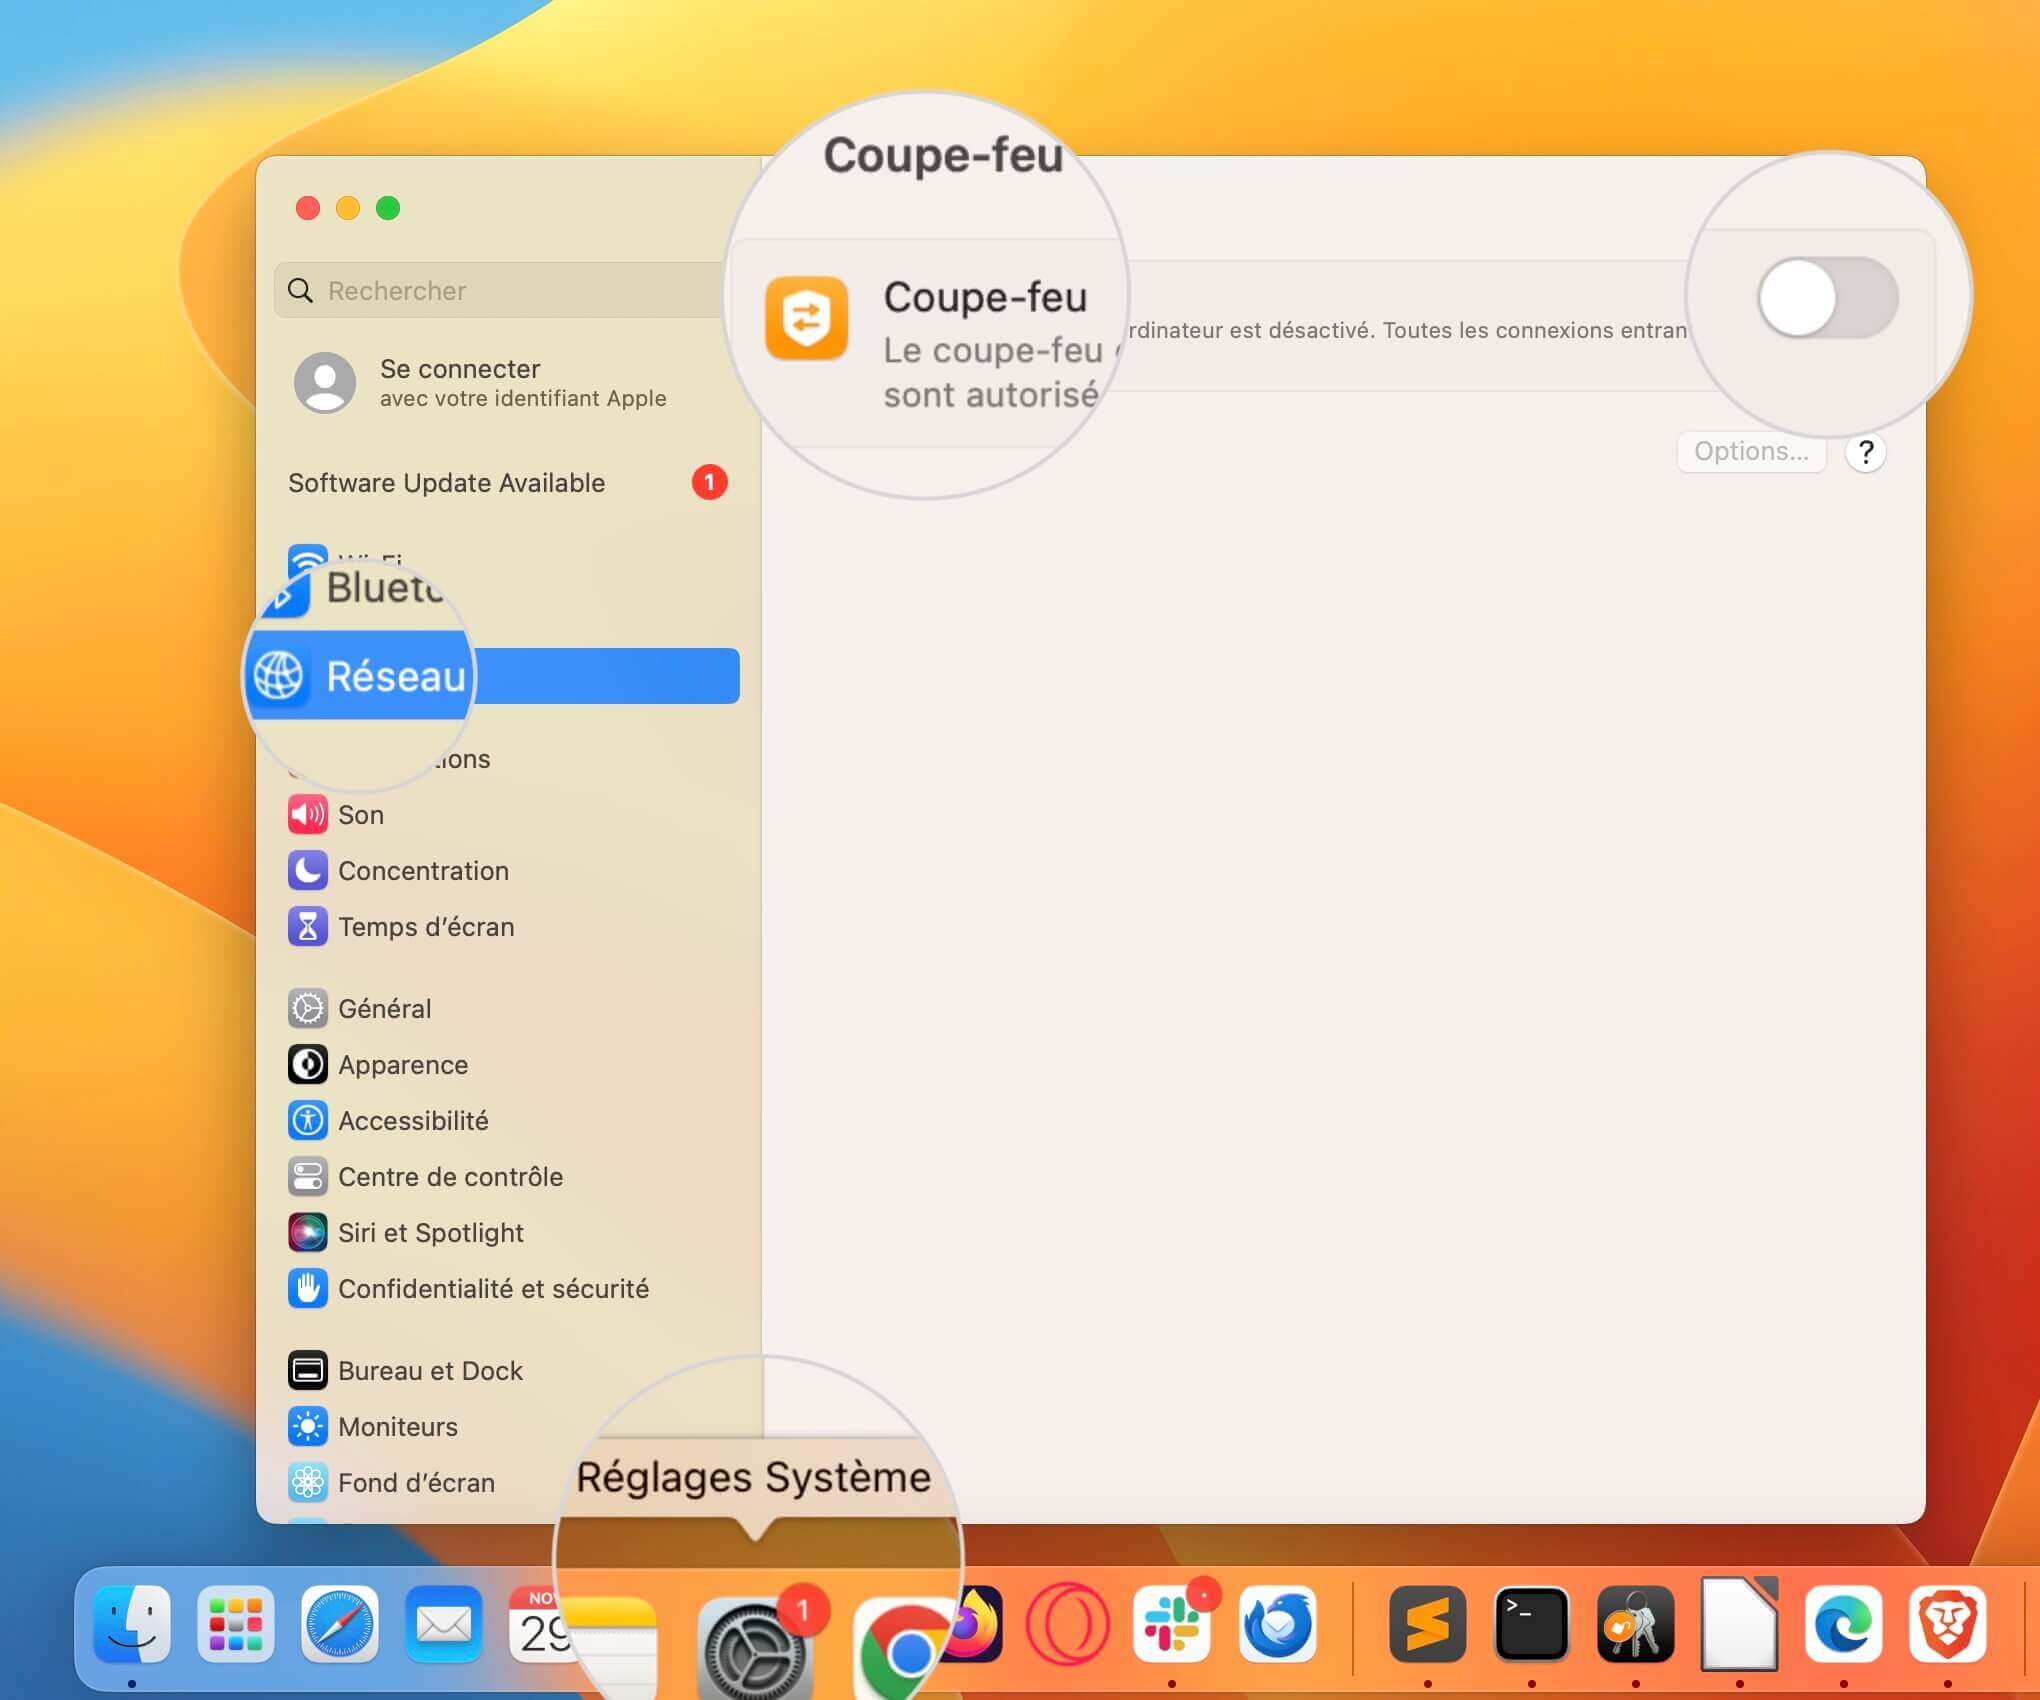2040x1700 pixels.
Task: Launch Opera from the Dock
Action: coord(1068,1624)
